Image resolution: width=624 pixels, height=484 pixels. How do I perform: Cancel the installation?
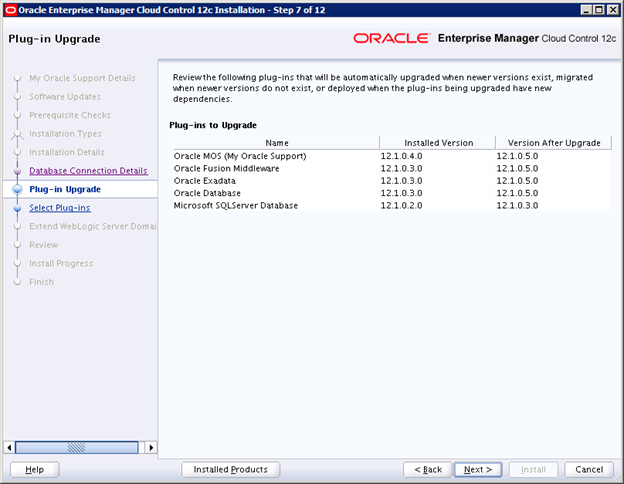point(589,470)
